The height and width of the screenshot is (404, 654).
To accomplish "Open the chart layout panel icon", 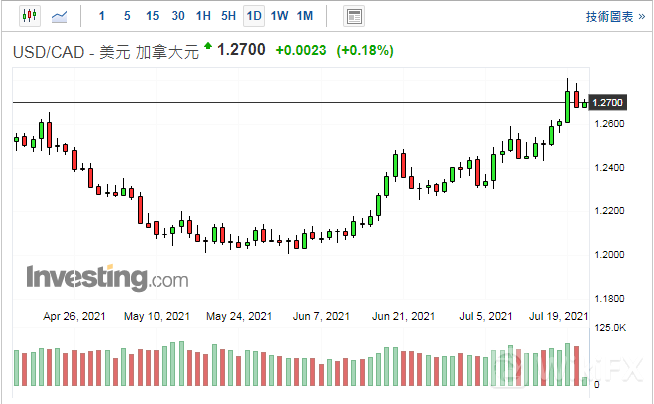I will [x=353, y=16].
